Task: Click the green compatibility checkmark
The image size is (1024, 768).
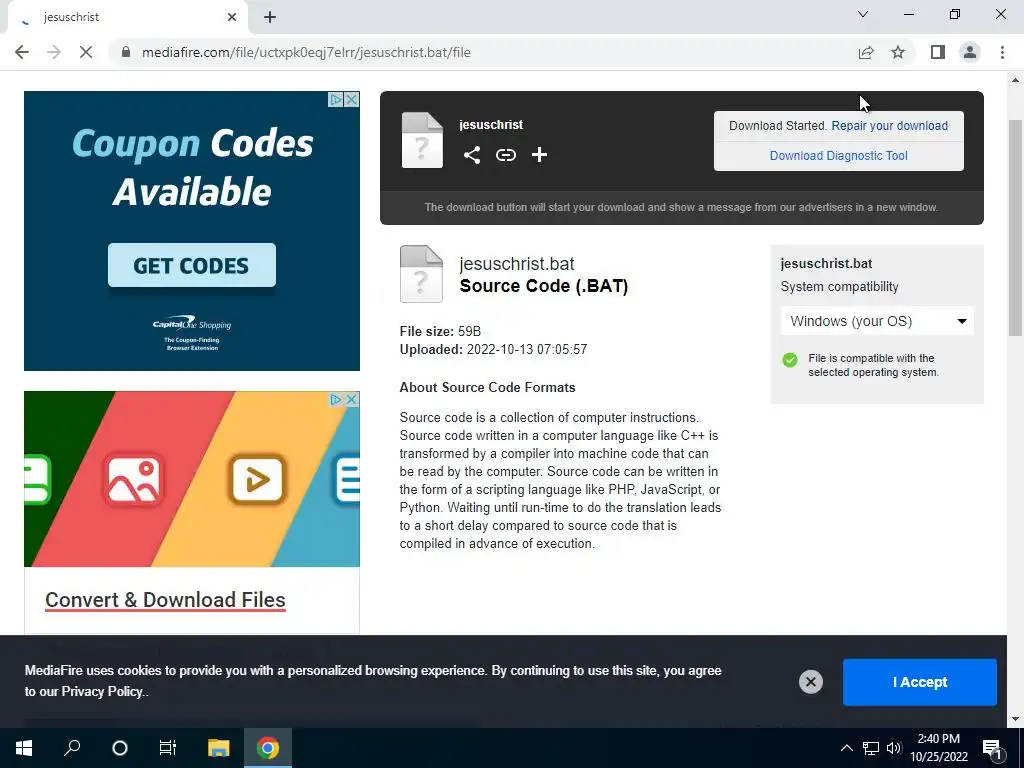Action: pyautogui.click(x=790, y=360)
